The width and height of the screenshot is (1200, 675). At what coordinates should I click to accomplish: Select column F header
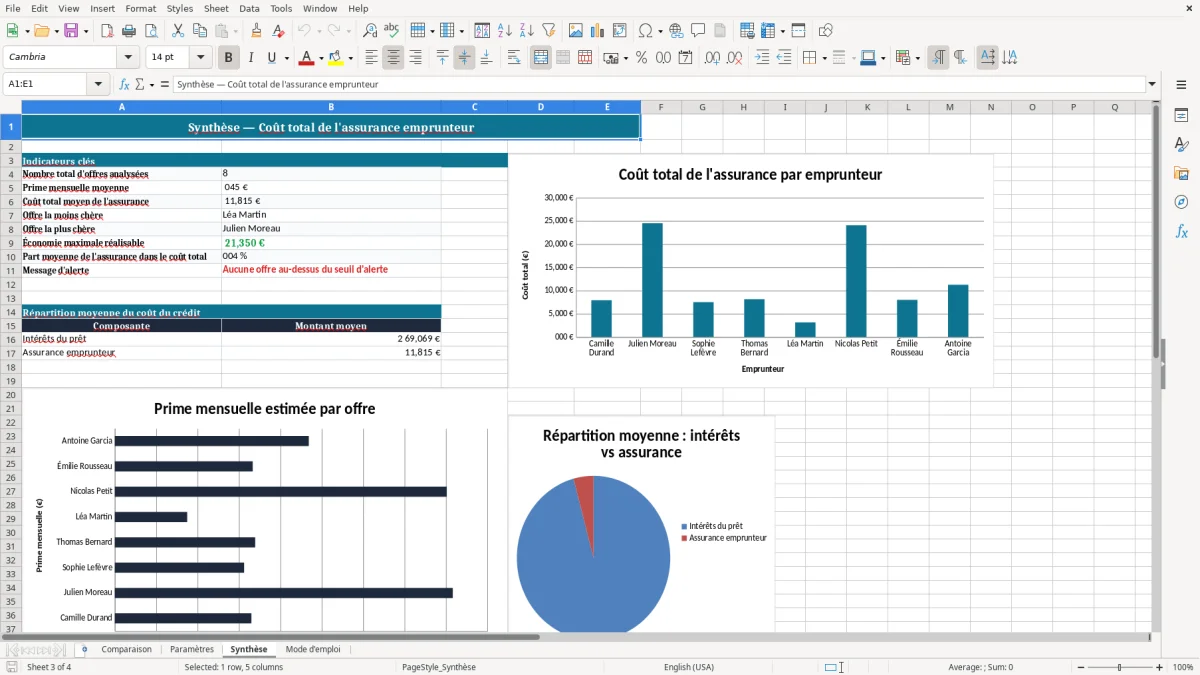(x=660, y=107)
